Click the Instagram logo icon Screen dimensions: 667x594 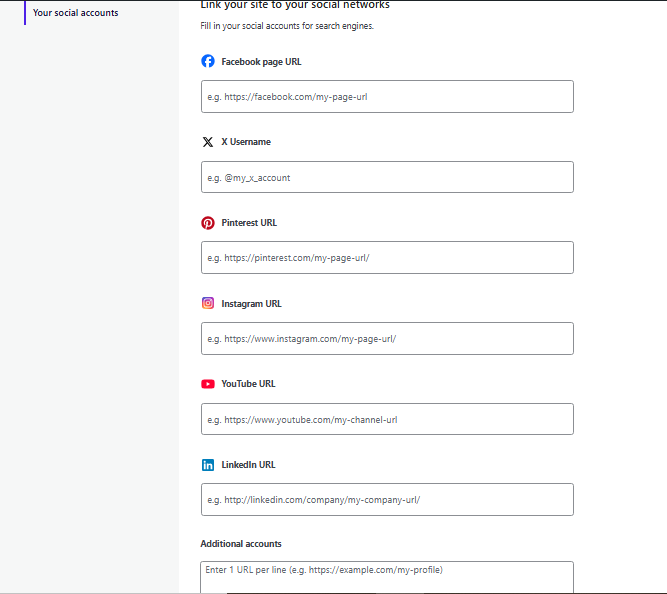pyautogui.click(x=208, y=303)
